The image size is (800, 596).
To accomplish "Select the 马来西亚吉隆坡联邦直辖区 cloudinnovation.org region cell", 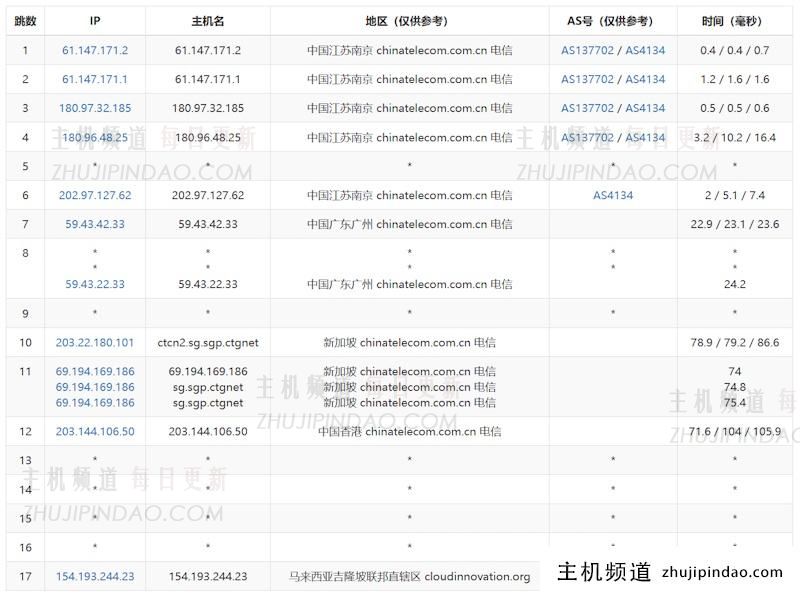I will click(409, 577).
